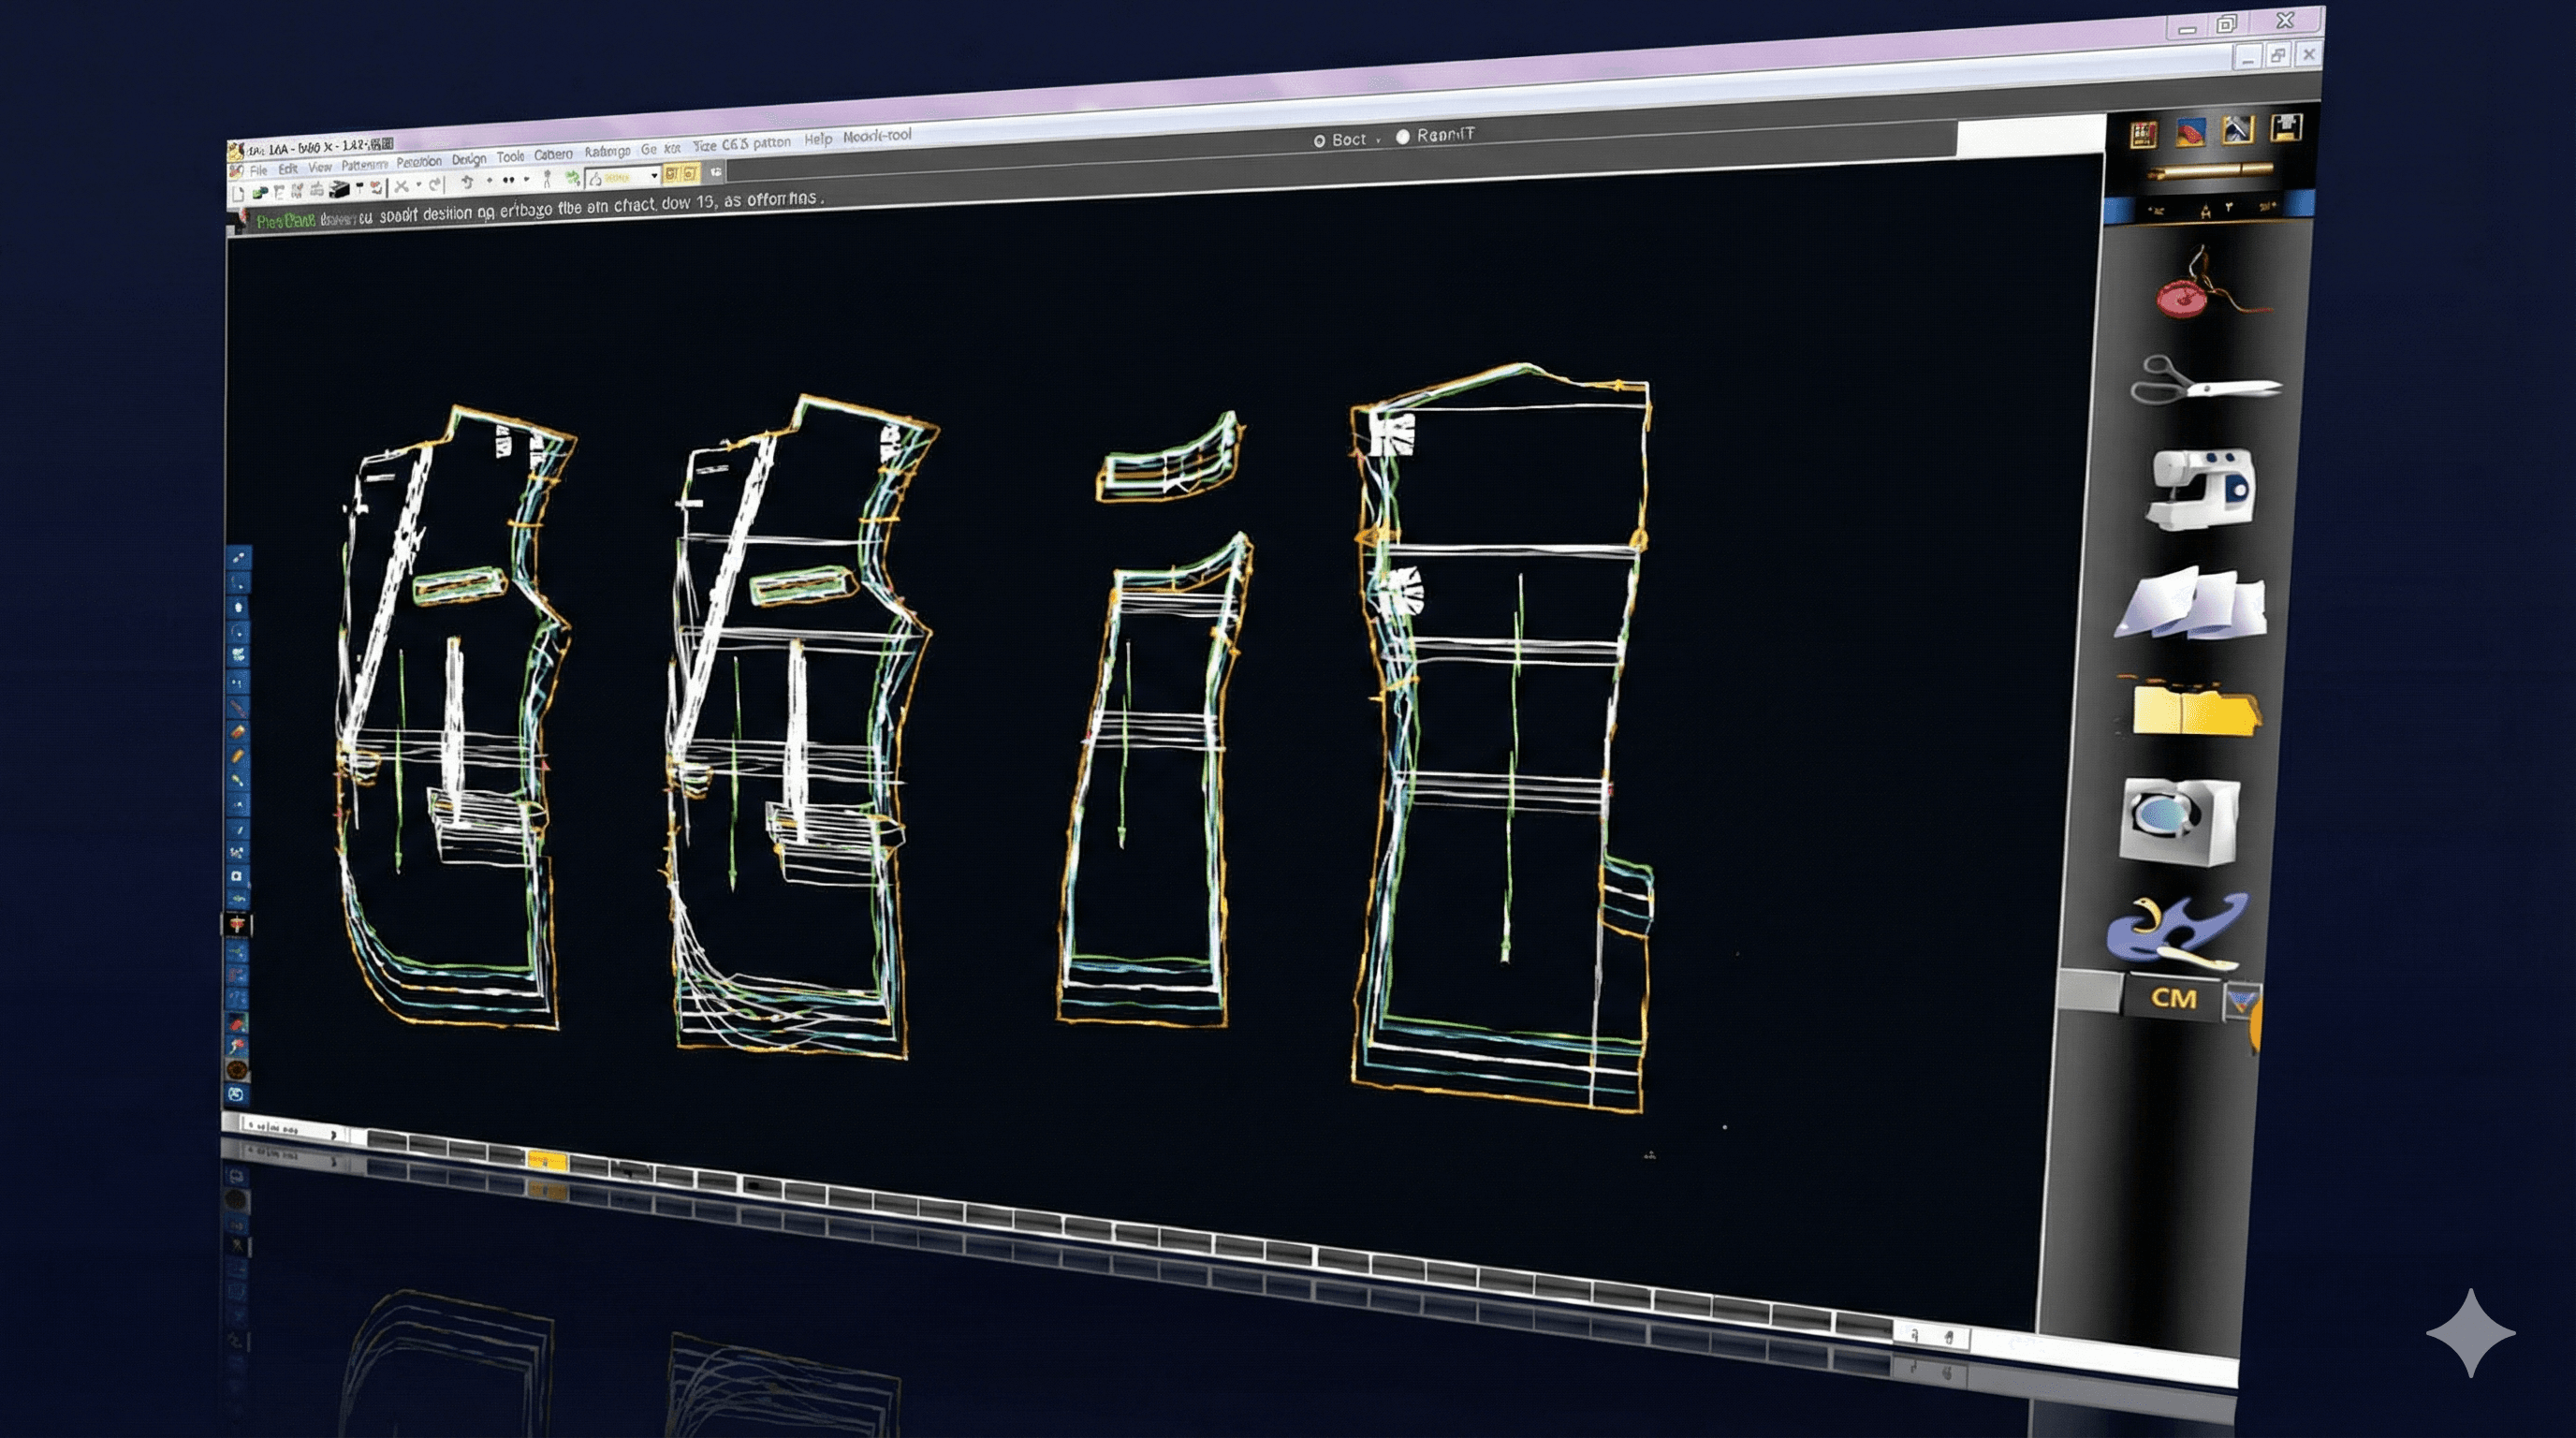Click the yellow highlighted cell in bottom bar

pyautogui.click(x=546, y=1160)
